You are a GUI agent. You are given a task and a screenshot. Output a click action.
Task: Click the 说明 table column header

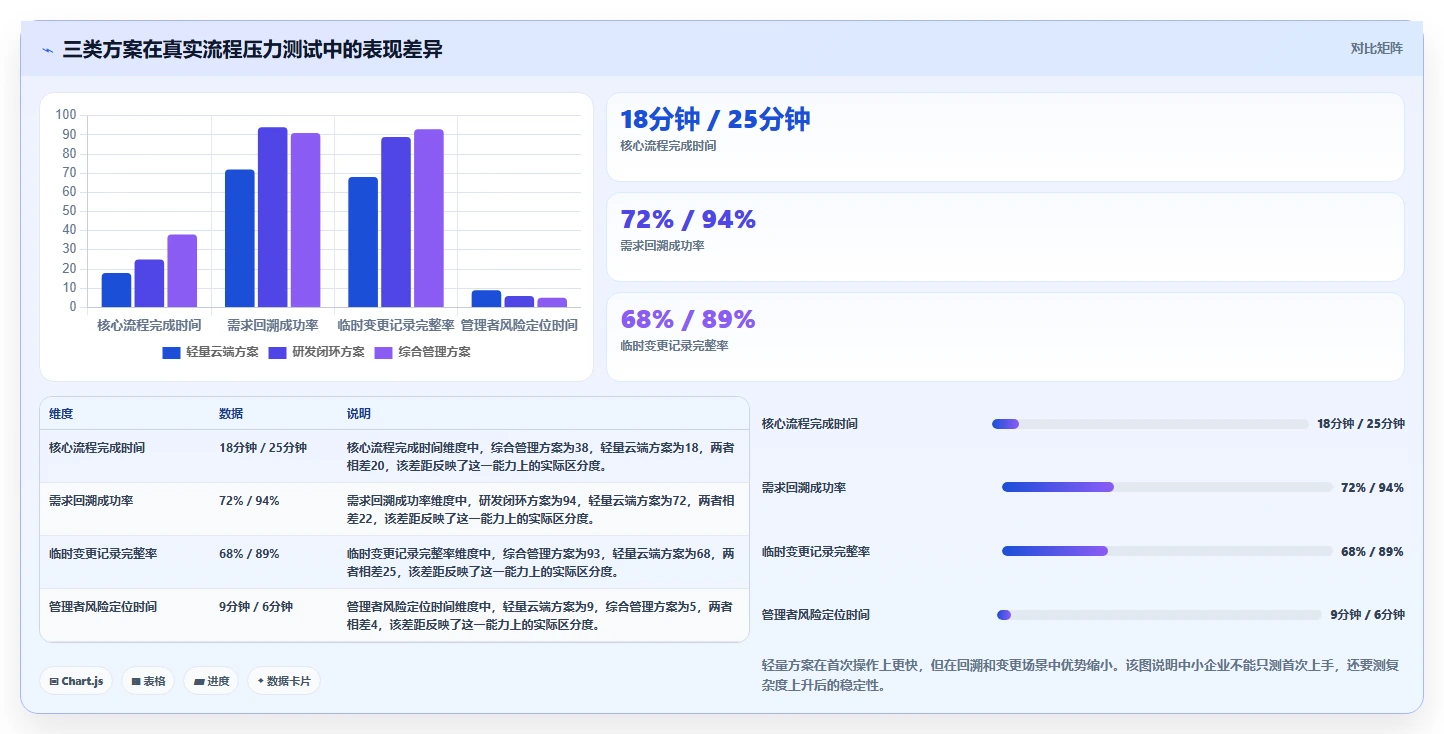(x=359, y=414)
